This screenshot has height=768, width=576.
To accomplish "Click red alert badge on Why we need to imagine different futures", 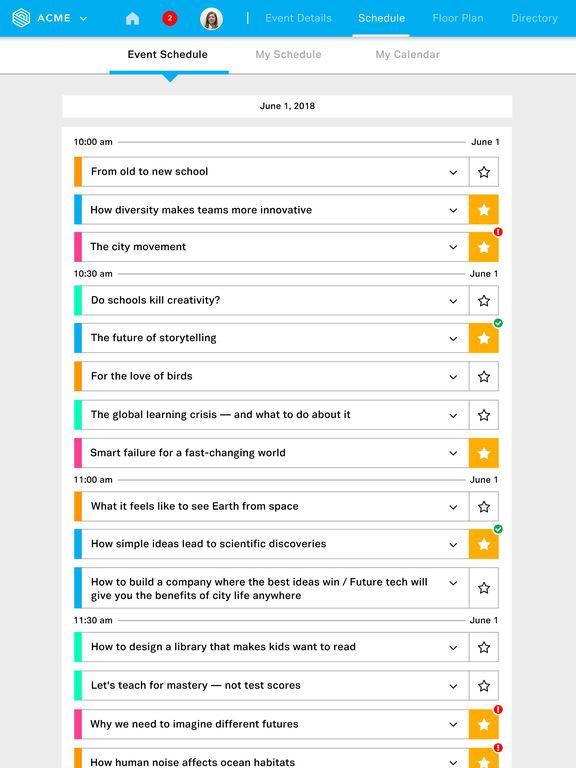I will 498,709.
